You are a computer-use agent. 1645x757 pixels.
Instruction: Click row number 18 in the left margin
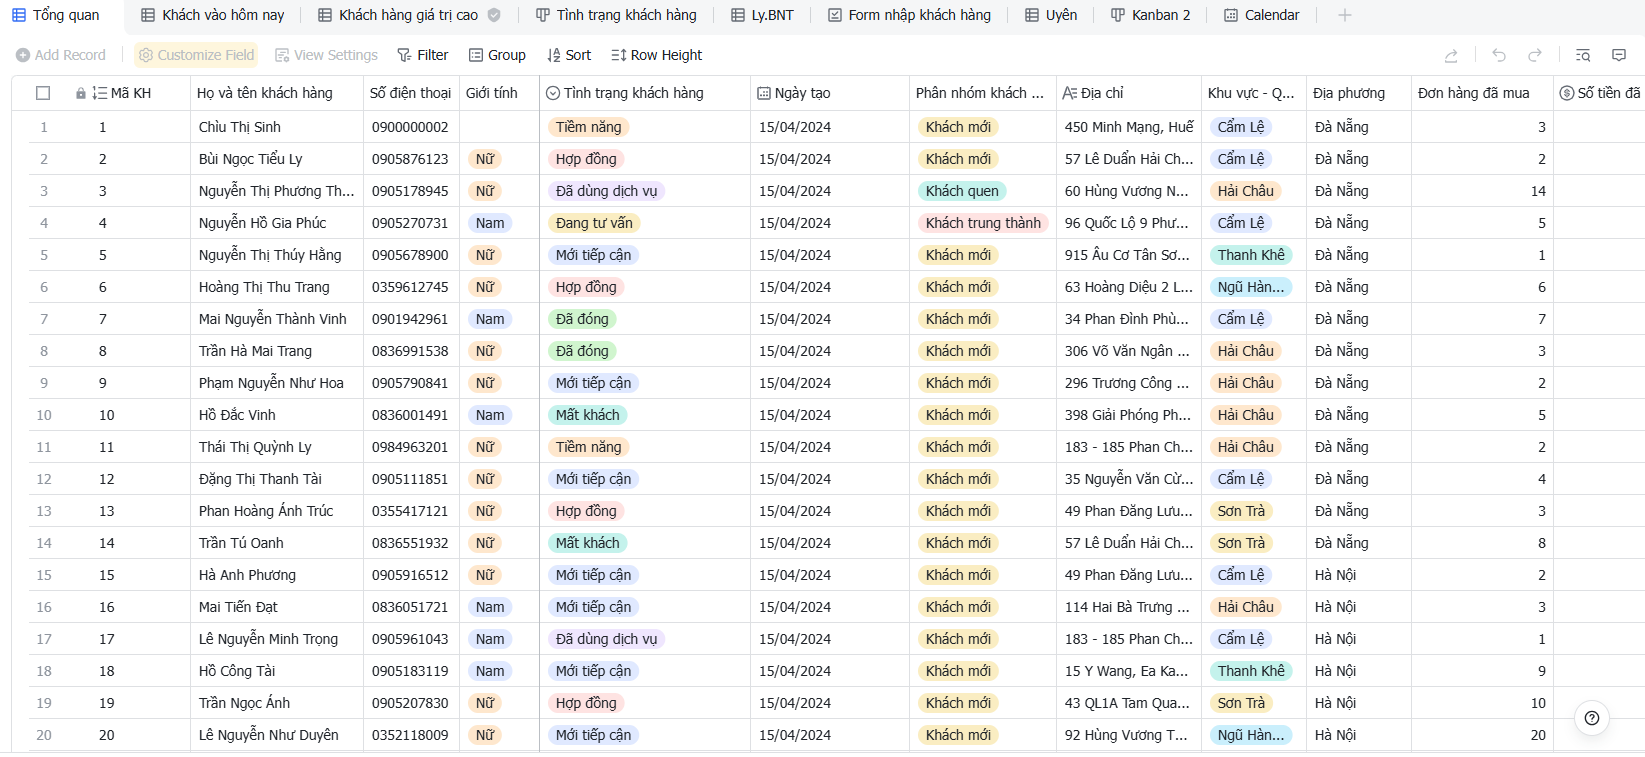[44, 671]
